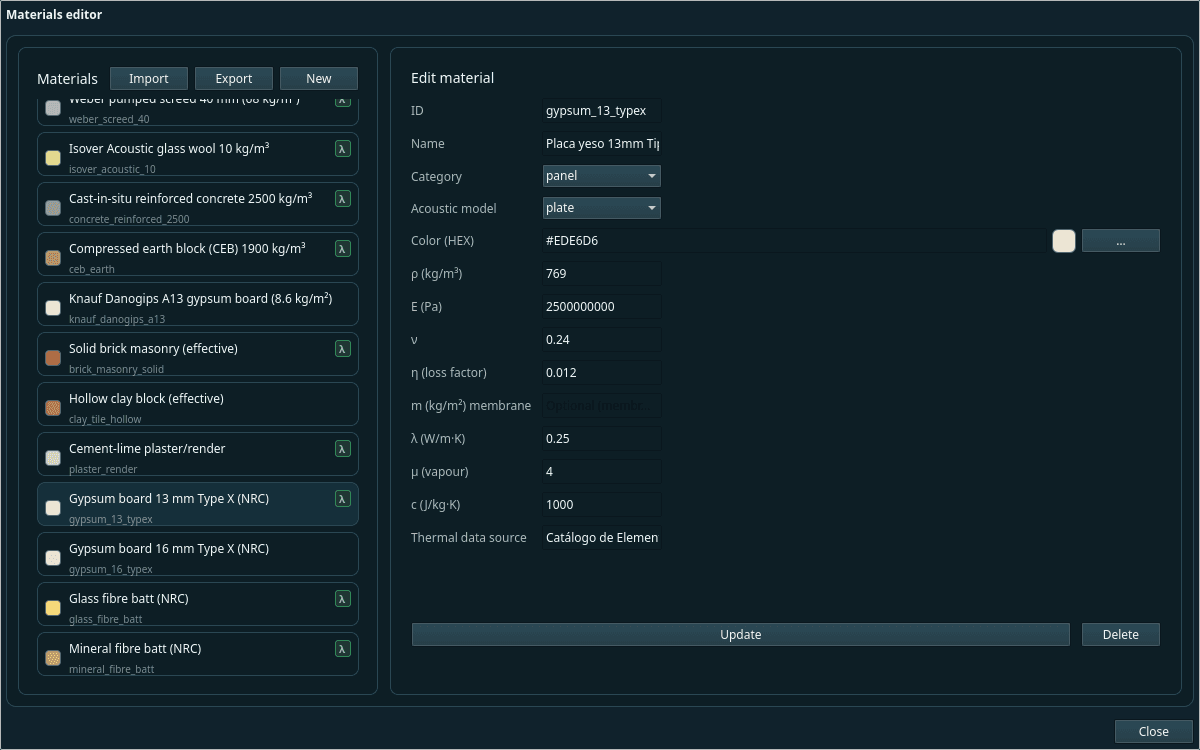Click the Color (HEX) input field

(x=793, y=241)
